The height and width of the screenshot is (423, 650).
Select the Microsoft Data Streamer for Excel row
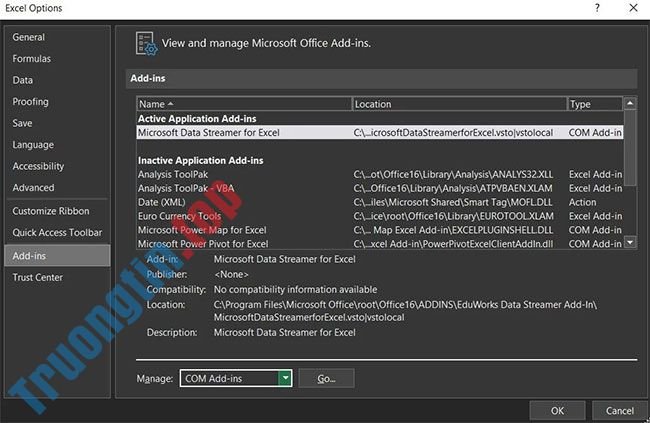pyautogui.click(x=380, y=133)
